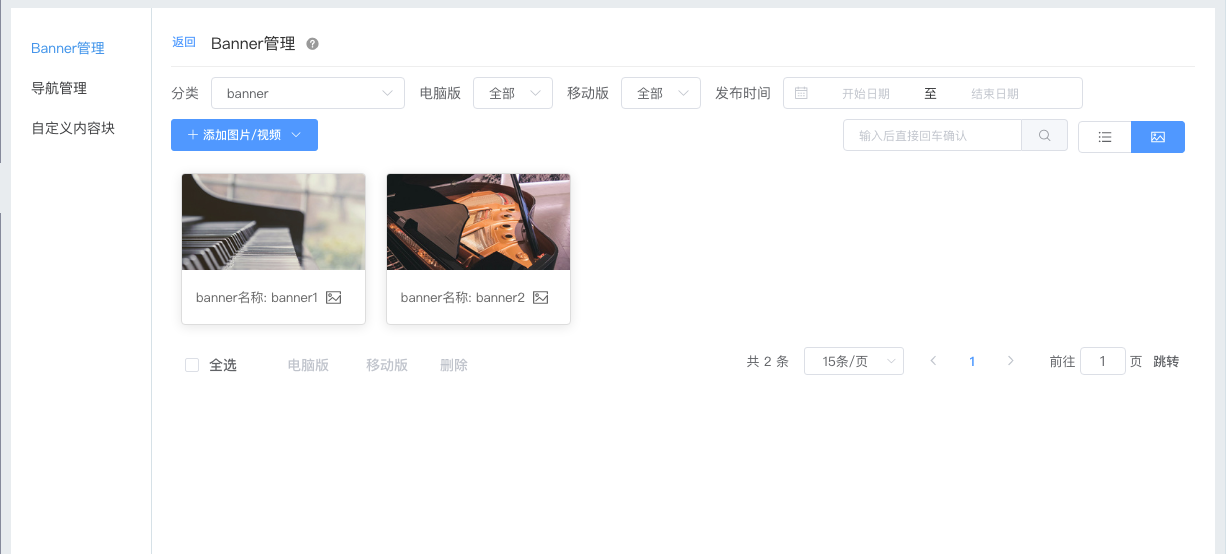The width and height of the screenshot is (1227, 554).
Task: Click image icon next to banner1 name
Action: (334, 298)
